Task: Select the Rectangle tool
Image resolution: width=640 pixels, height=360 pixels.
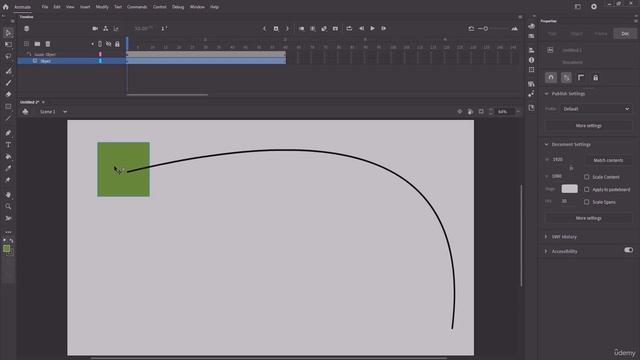Action: click(x=8, y=107)
